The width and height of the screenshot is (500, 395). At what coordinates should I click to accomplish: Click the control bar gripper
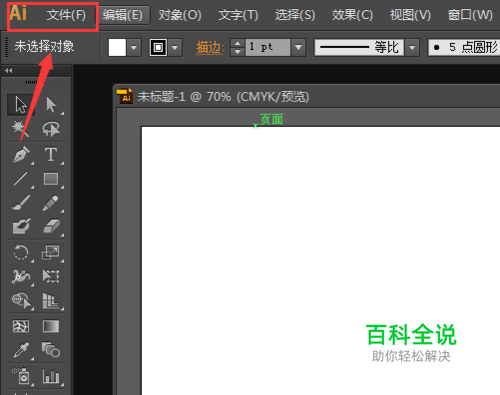[6, 47]
